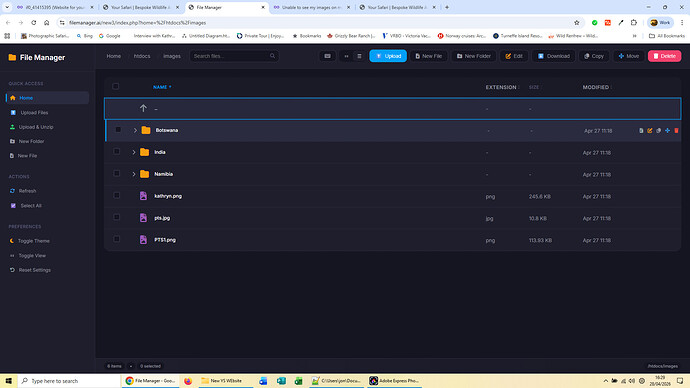Viewport: 690px width, 388px height.
Task: Click the India folder icon
Action: (x=144, y=152)
